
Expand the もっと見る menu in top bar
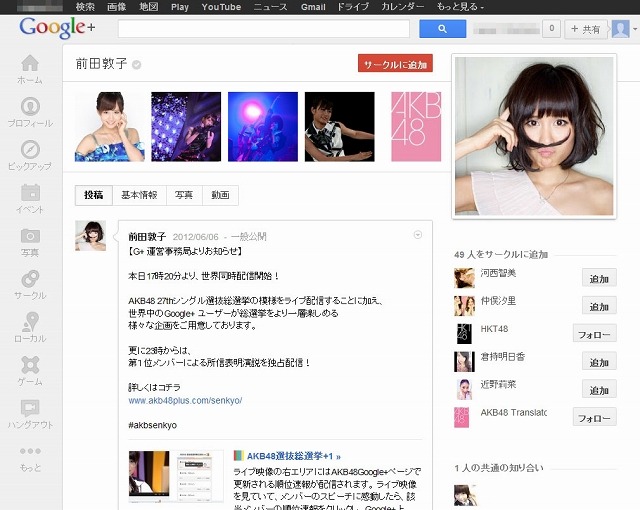click(x=460, y=7)
